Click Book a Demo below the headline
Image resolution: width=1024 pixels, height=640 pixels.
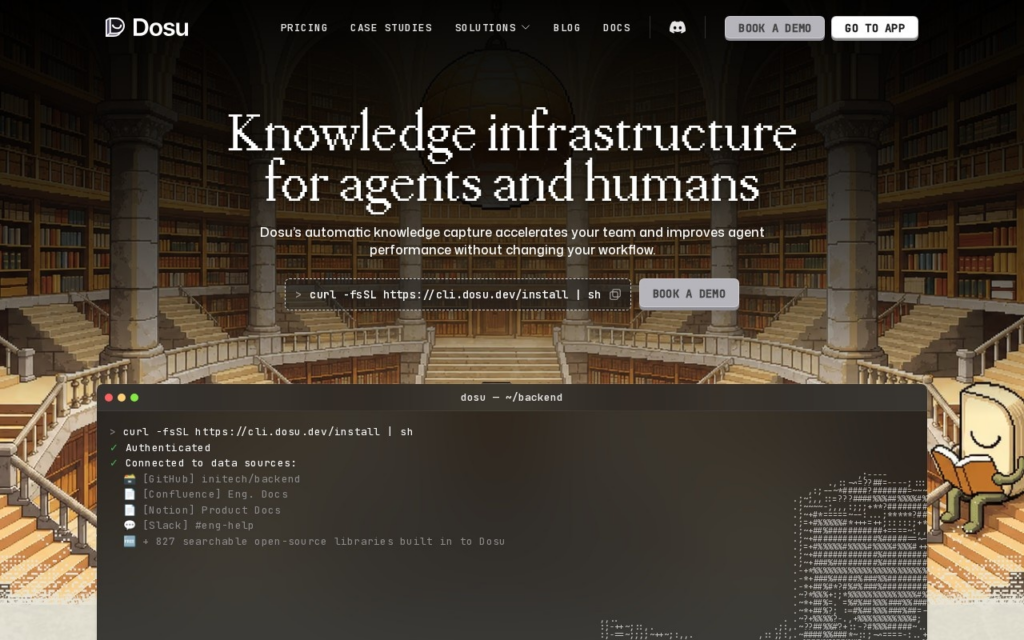pyautogui.click(x=689, y=294)
